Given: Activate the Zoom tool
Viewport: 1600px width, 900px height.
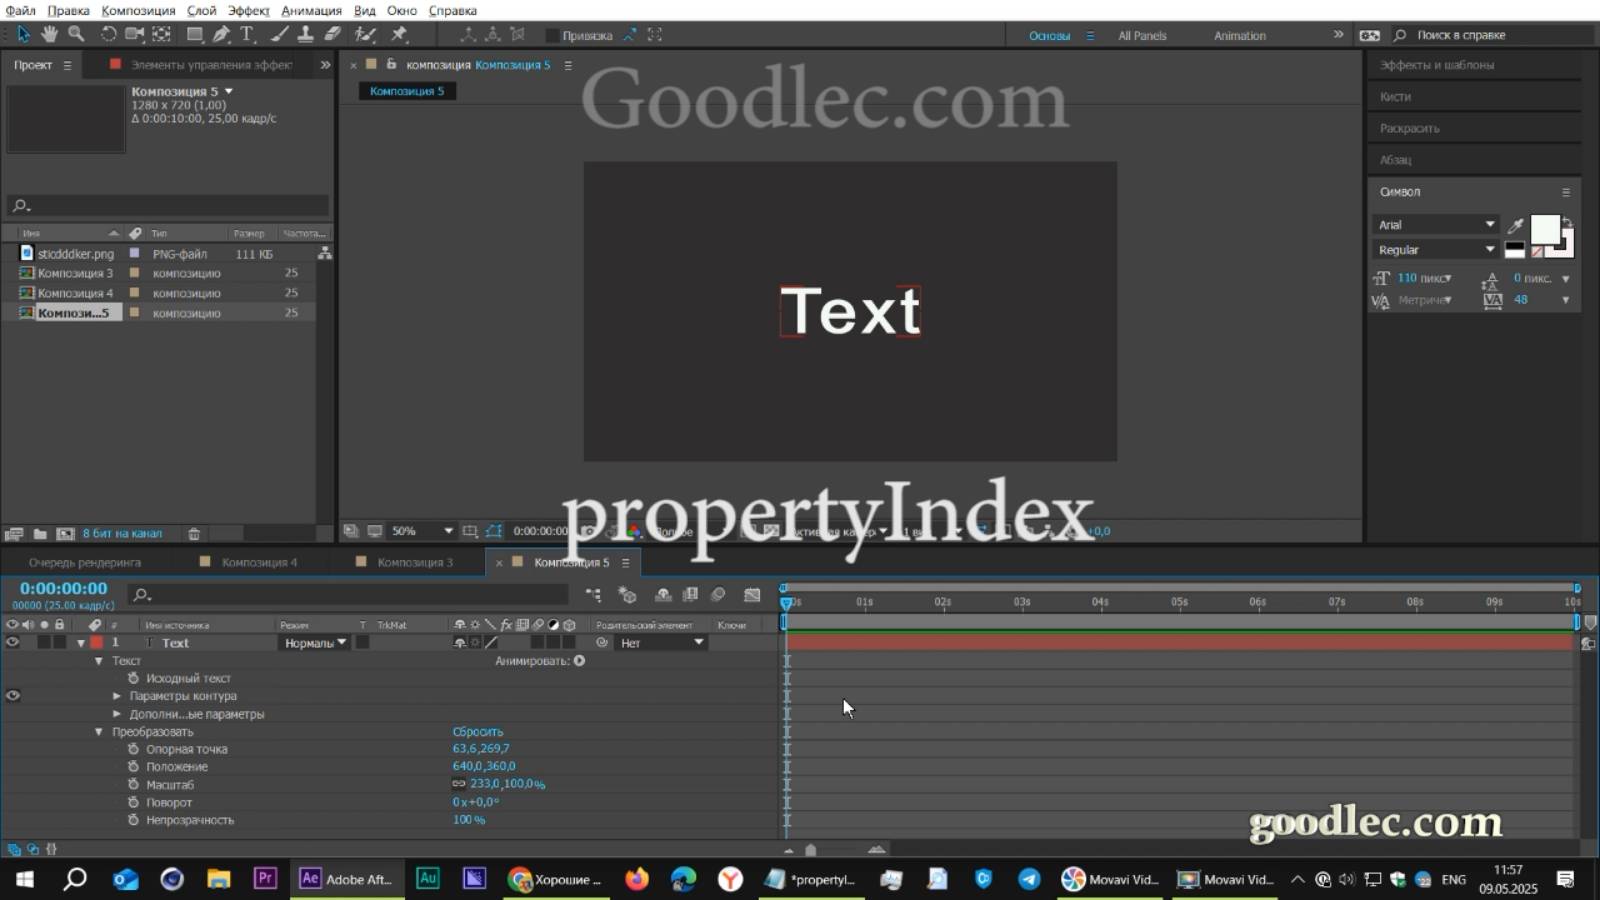Looking at the screenshot, I should point(76,35).
